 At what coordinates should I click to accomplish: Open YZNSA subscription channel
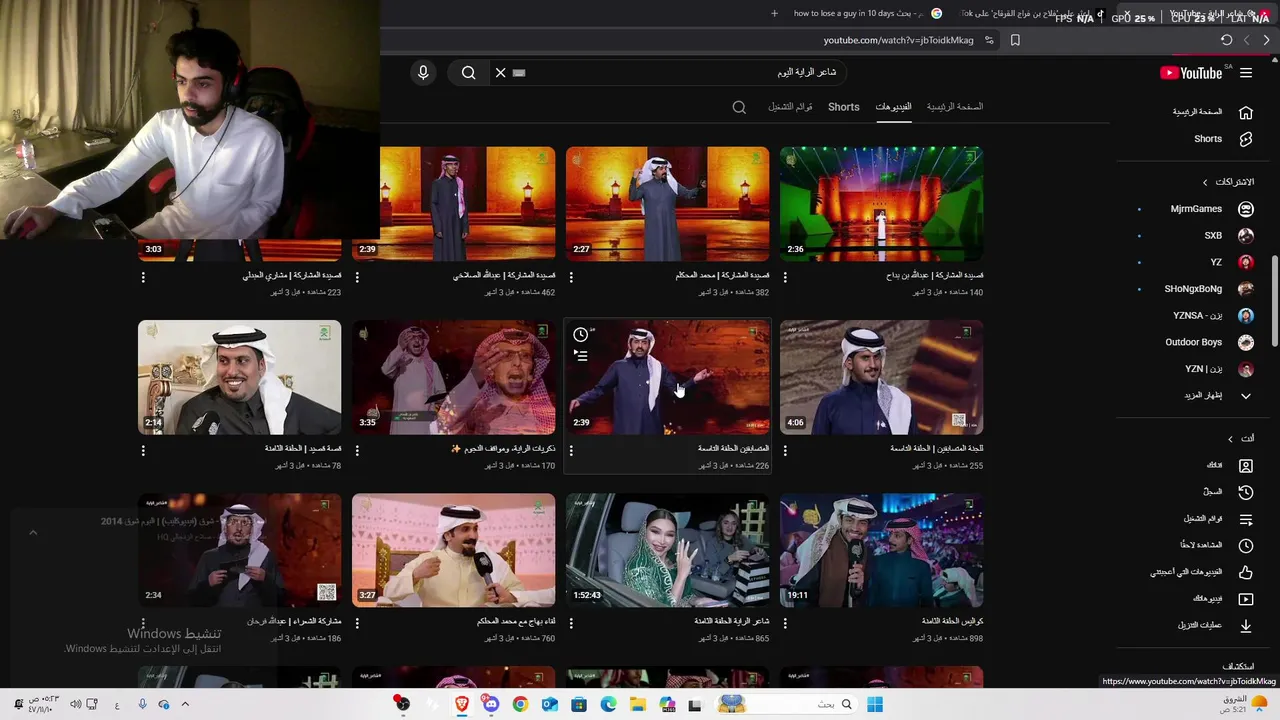pyautogui.click(x=1196, y=315)
